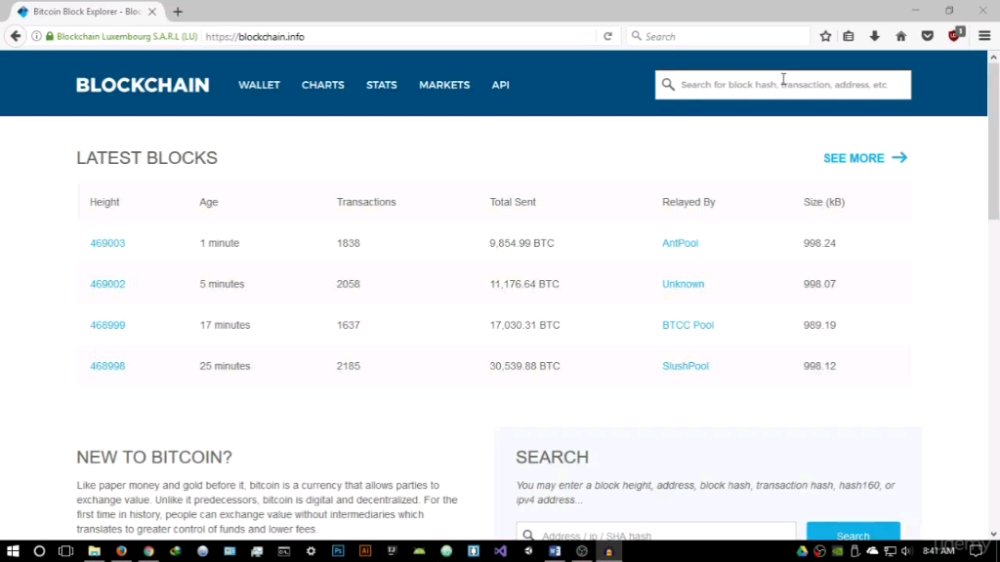Open block height 469002
The image size is (1000, 562).
[x=107, y=284]
